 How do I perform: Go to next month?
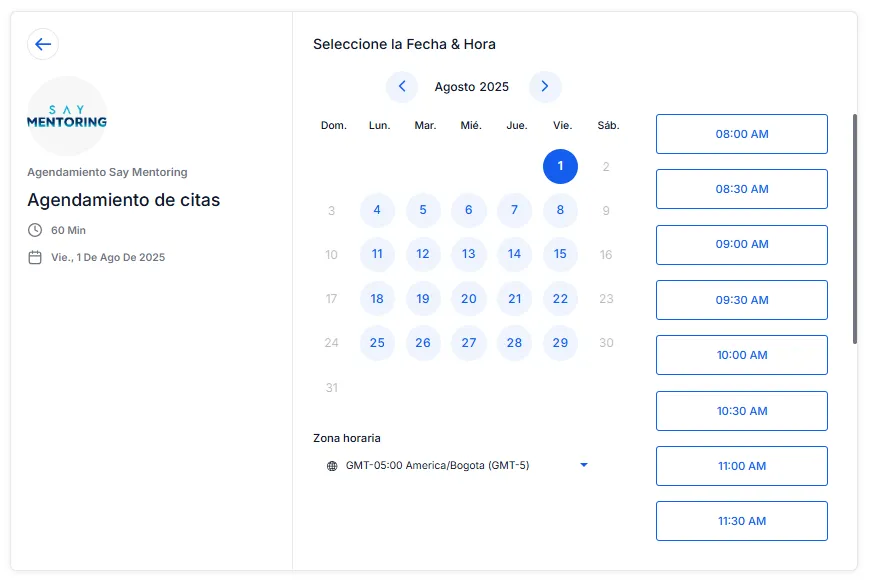coord(545,87)
